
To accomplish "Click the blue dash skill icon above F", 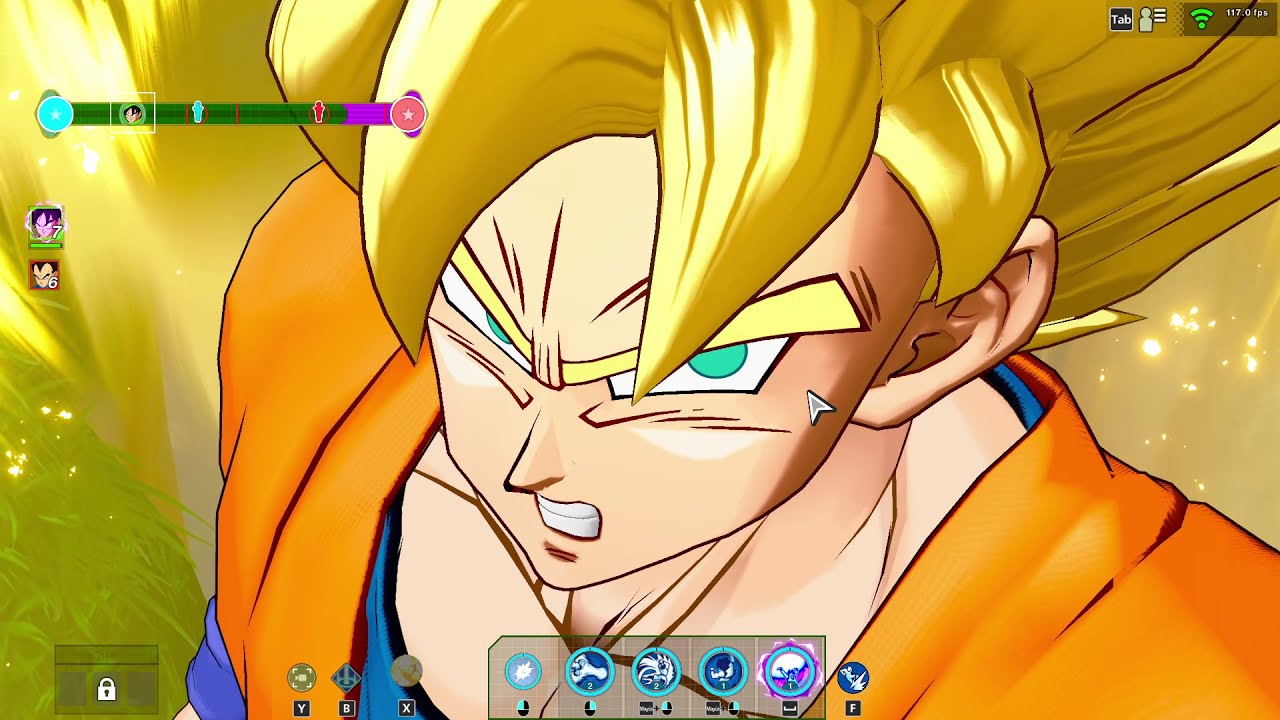I will point(853,678).
